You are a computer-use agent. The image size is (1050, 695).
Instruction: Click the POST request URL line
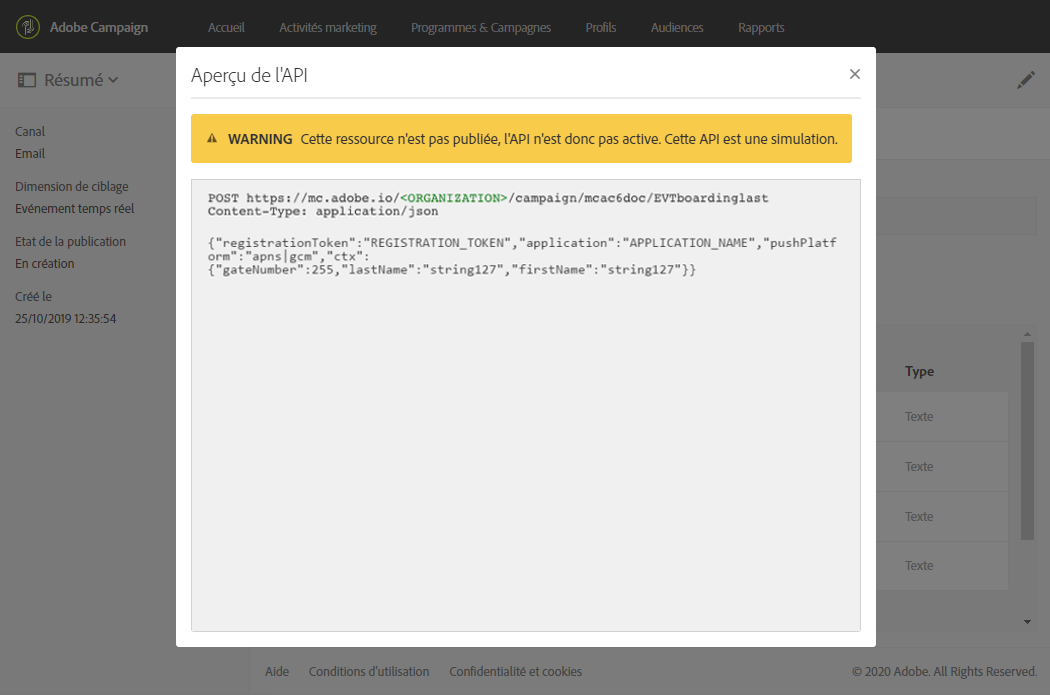point(488,198)
